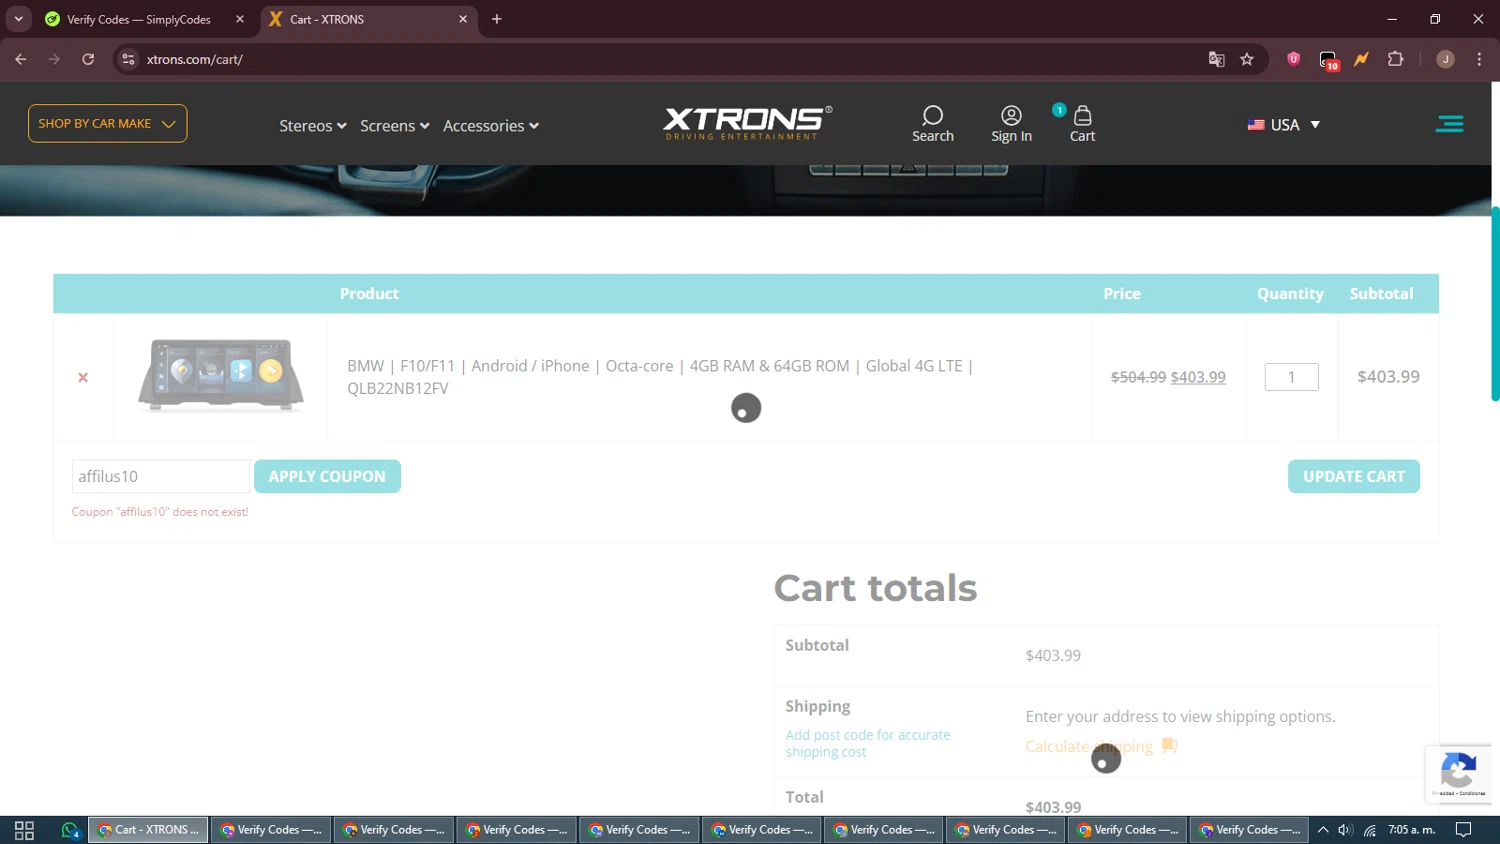This screenshot has width=1500, height=844.
Task: Open the BMW F10/F11 product link
Action: (x=660, y=377)
